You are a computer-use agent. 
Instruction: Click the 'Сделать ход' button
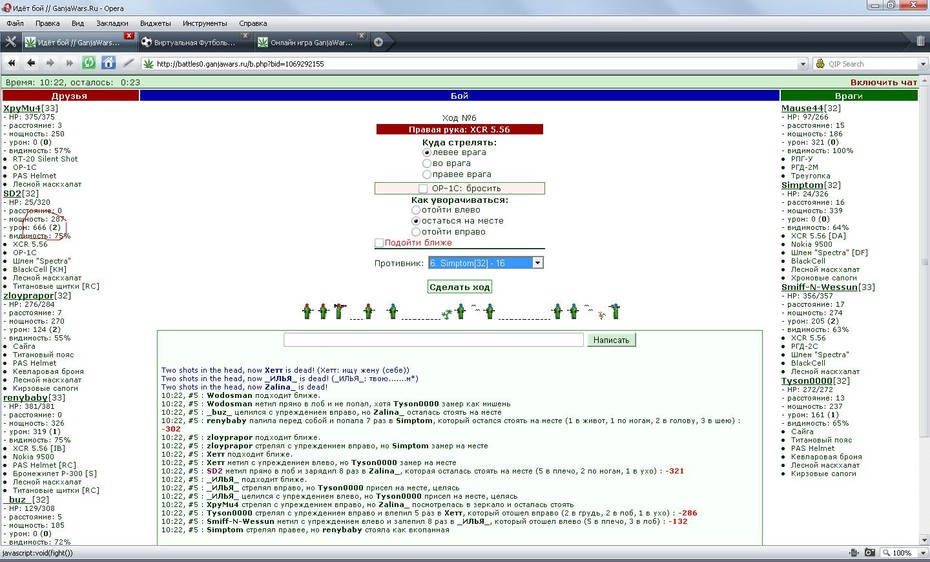(460, 287)
